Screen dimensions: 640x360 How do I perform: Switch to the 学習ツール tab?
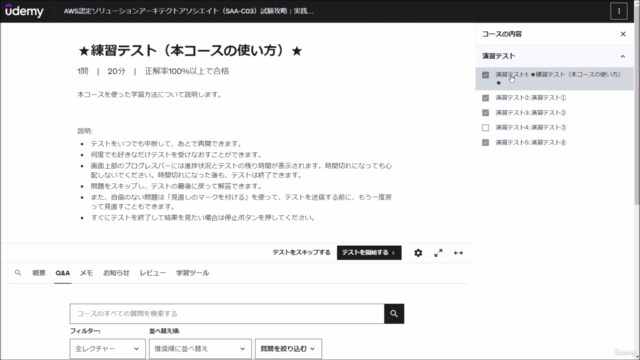193,273
